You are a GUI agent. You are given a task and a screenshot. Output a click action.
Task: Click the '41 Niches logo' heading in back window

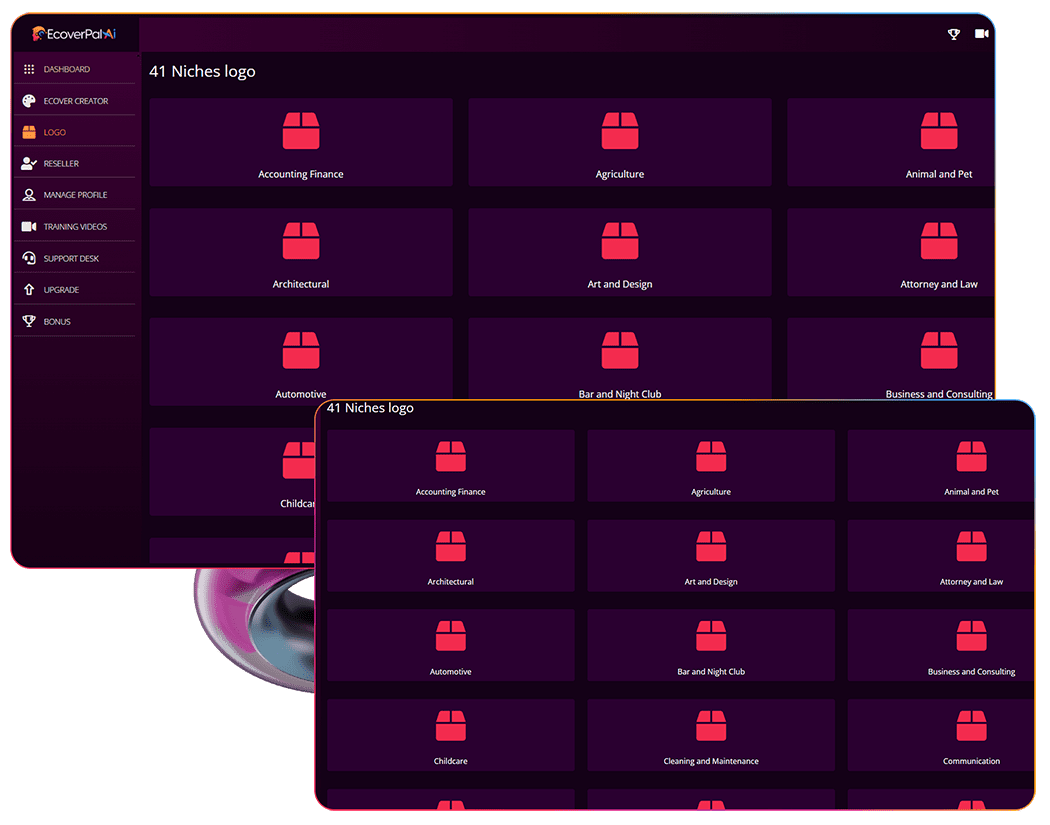pyautogui.click(x=202, y=72)
